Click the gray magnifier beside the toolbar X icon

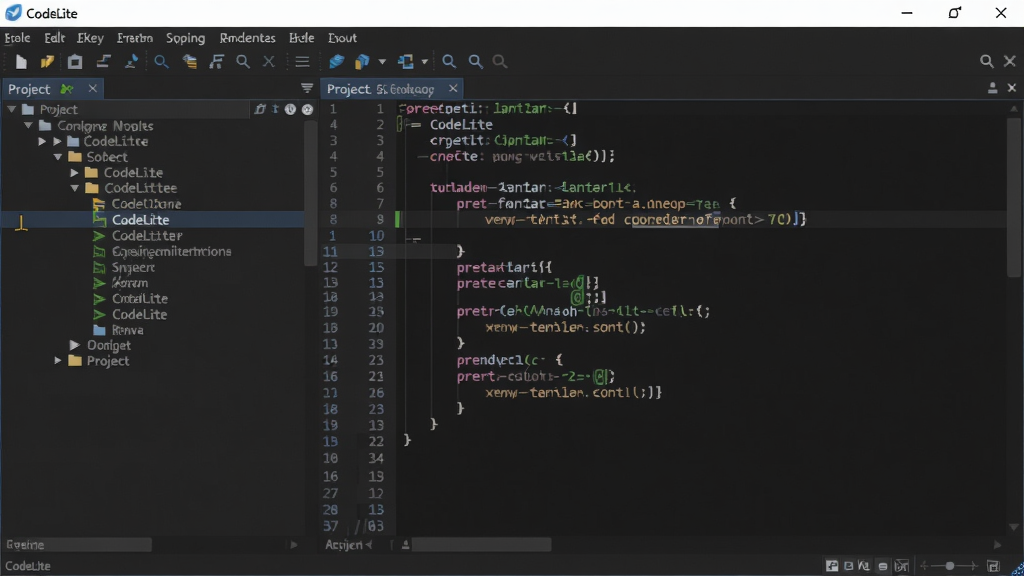click(243, 62)
